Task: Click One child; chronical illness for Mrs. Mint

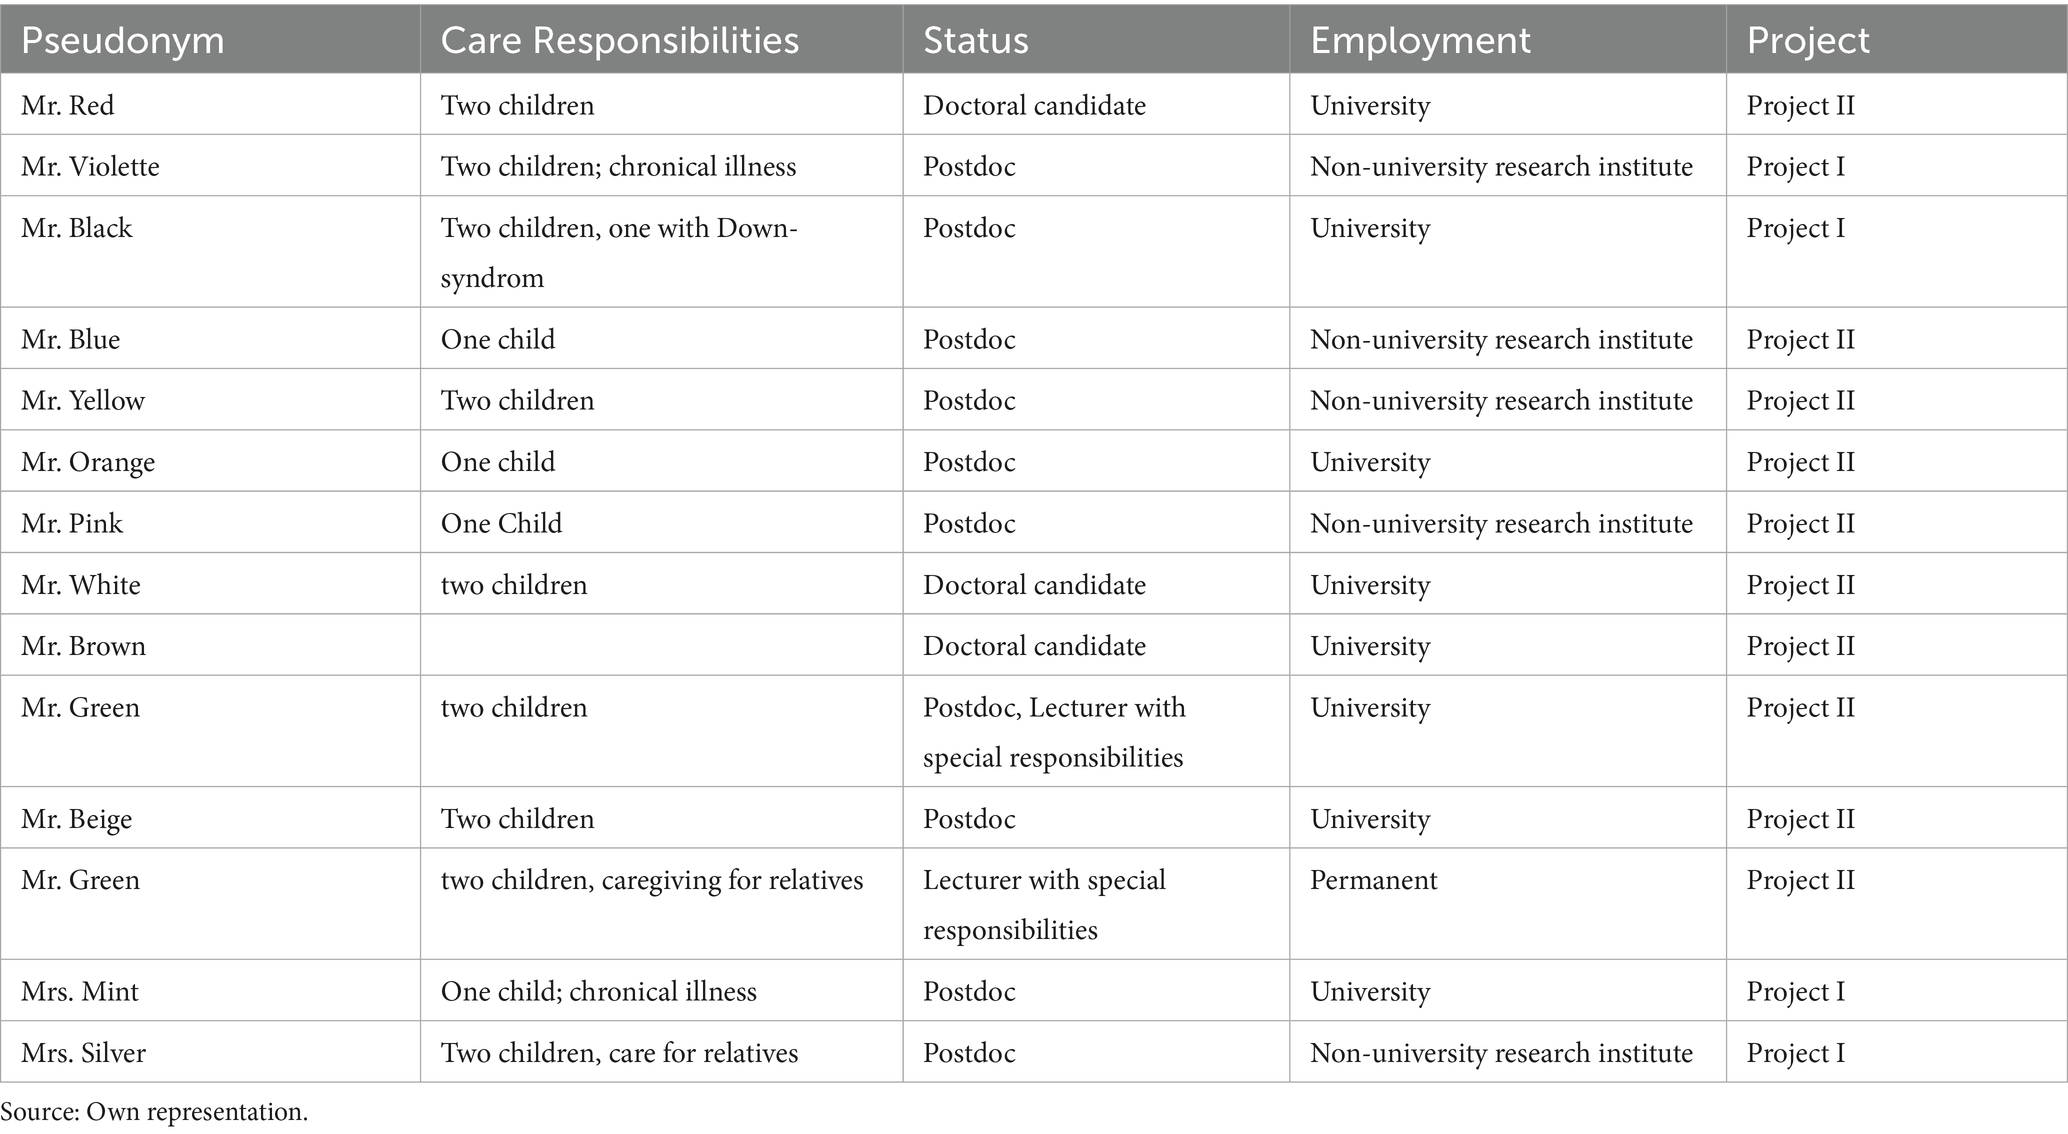Action: [598, 991]
